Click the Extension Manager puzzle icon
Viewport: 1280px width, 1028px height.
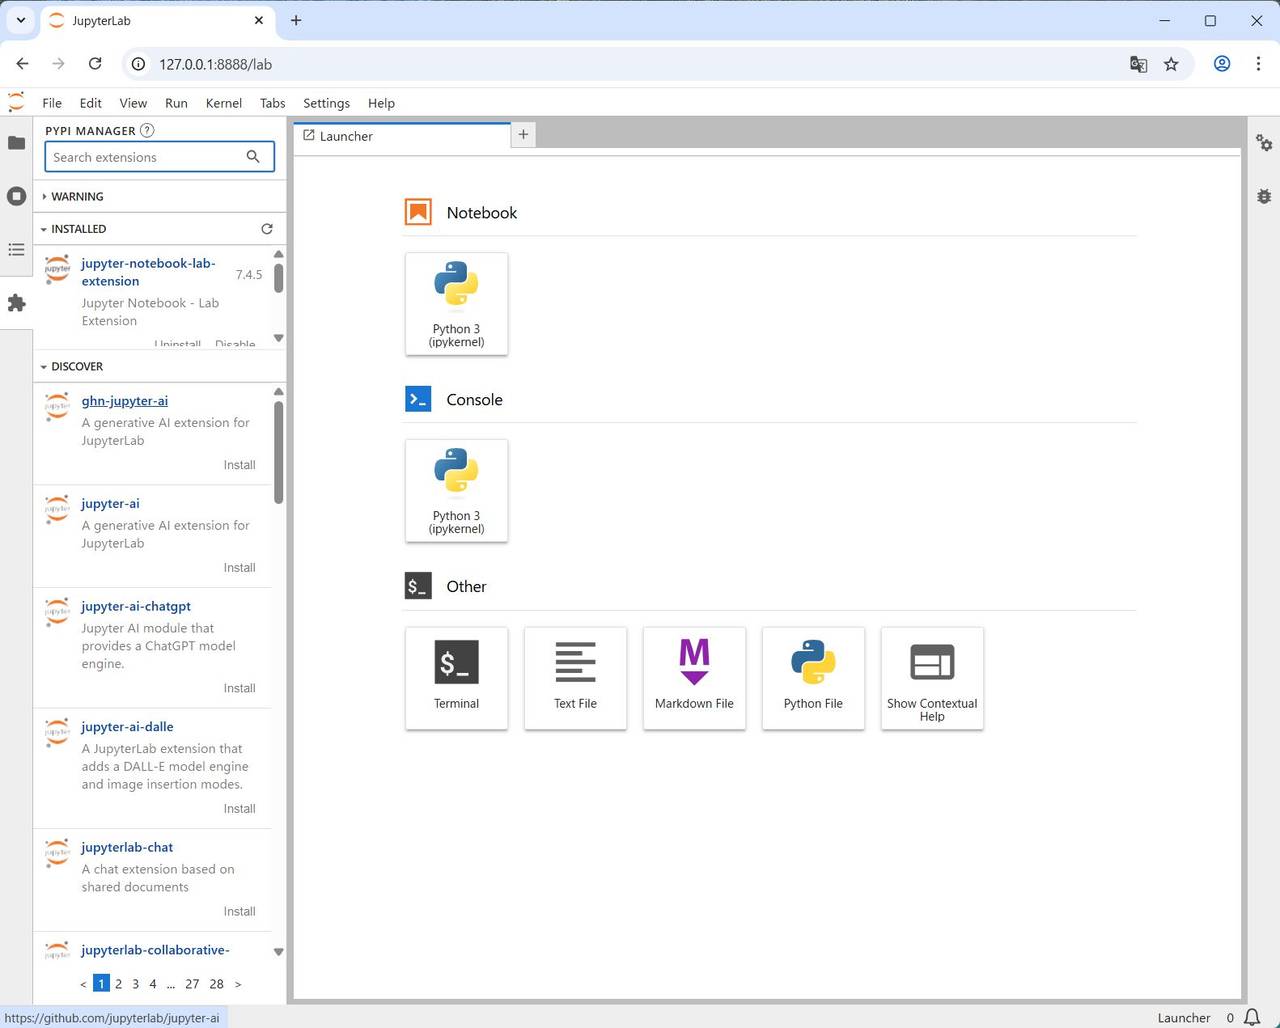click(x=16, y=303)
